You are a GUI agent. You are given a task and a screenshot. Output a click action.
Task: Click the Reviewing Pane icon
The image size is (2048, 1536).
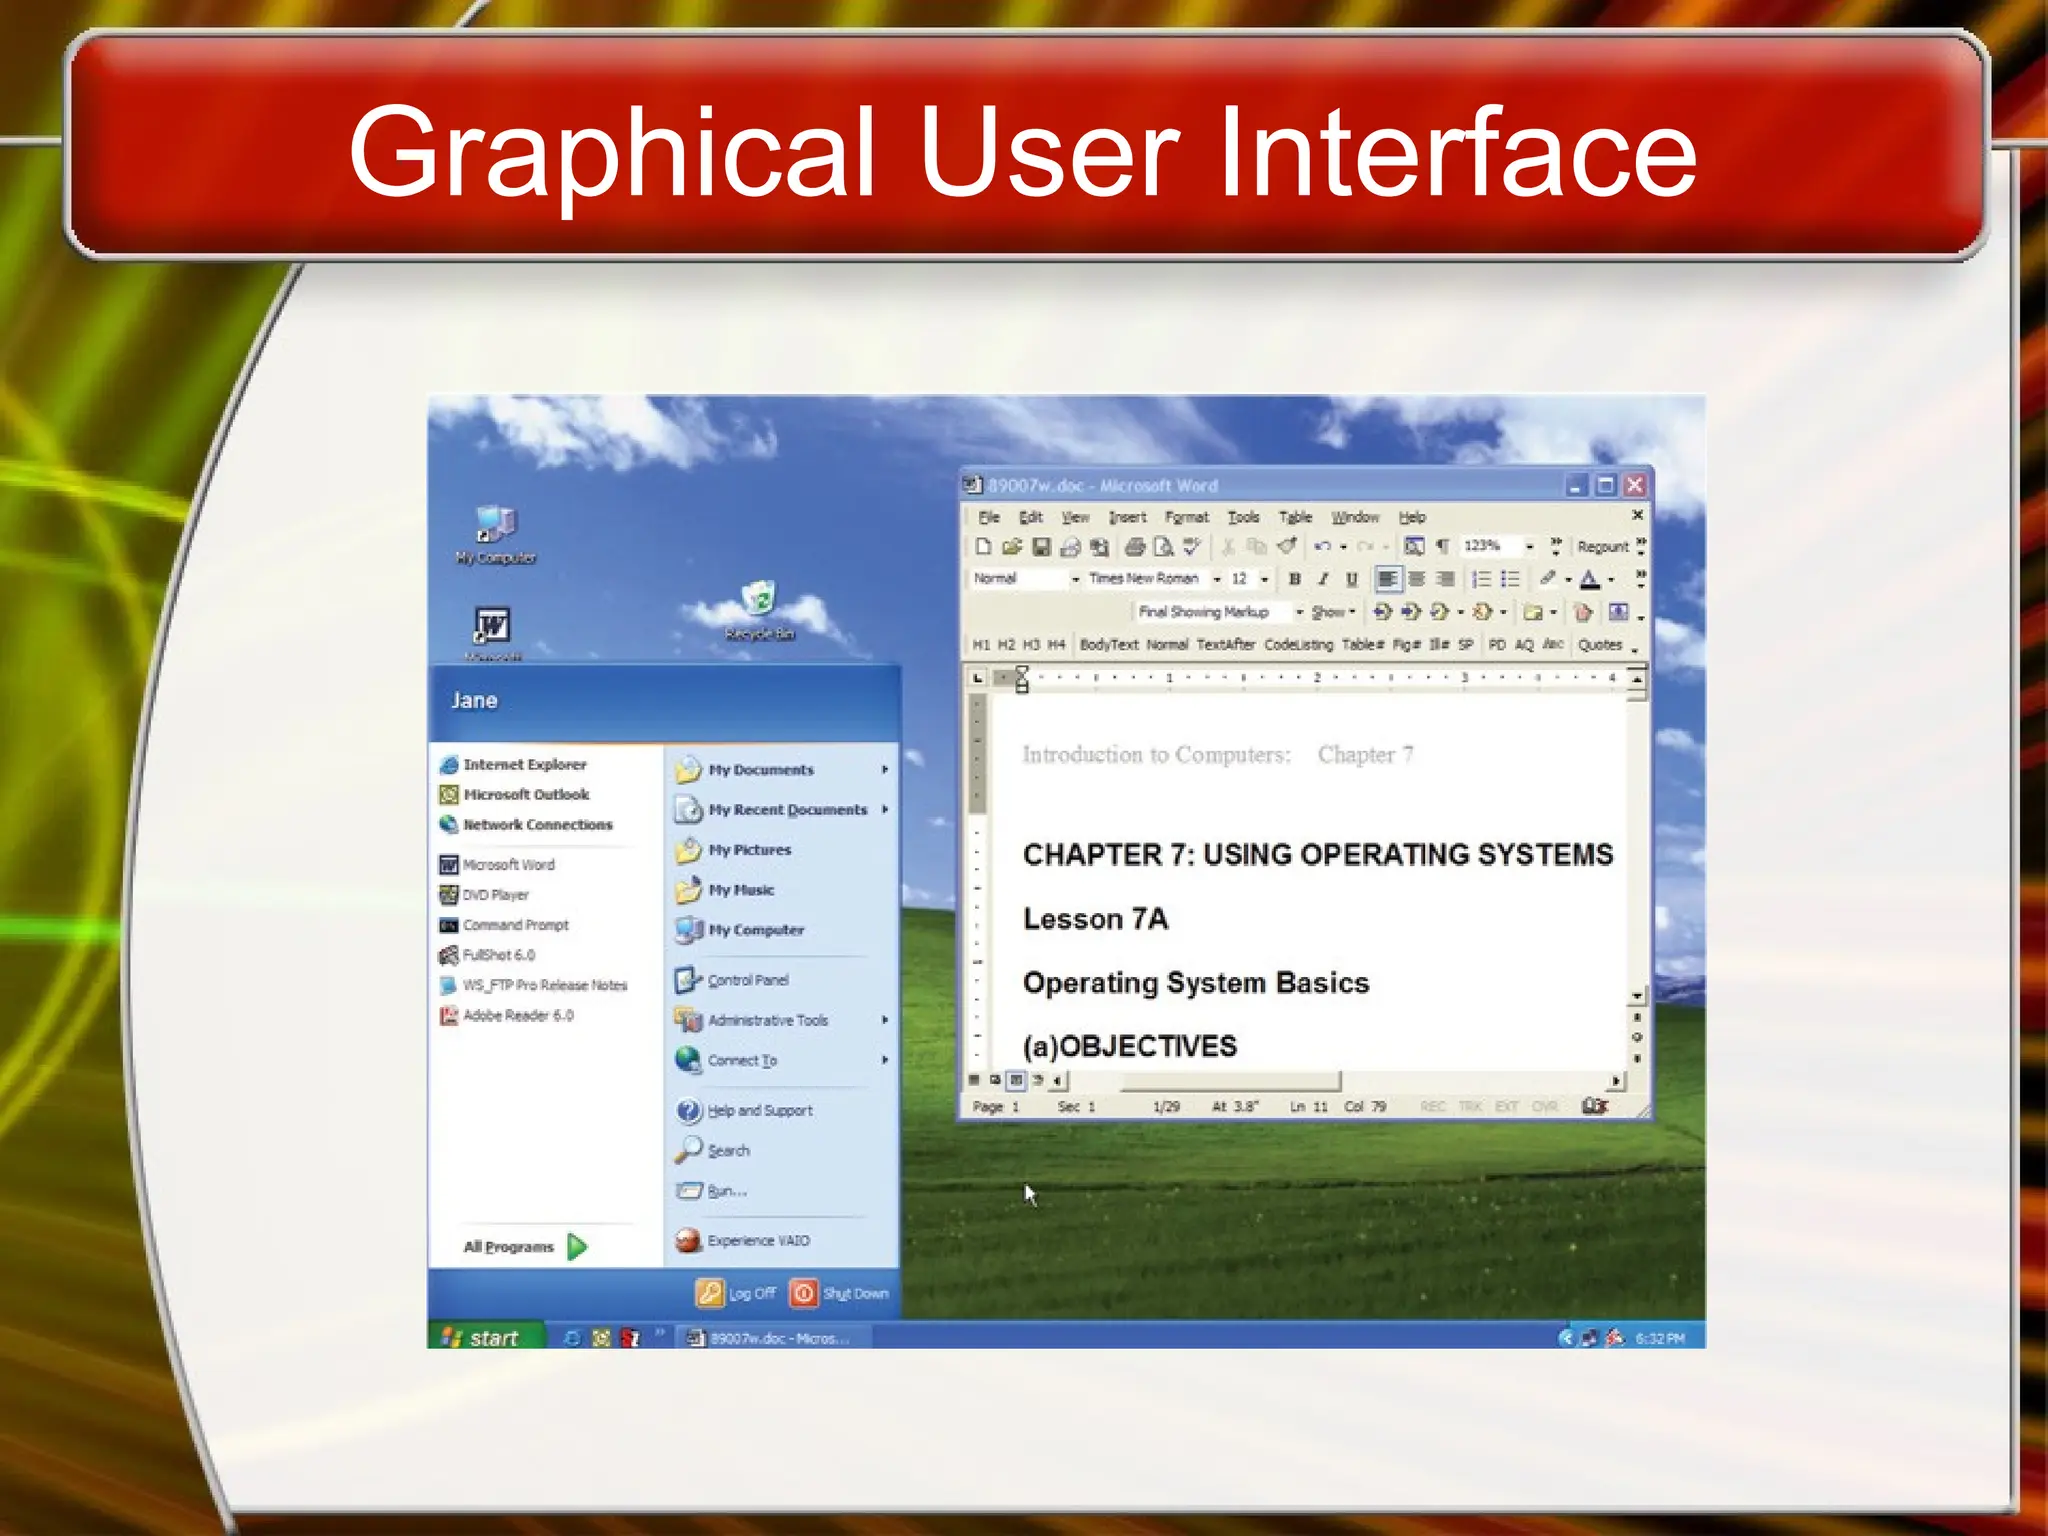(x=1618, y=611)
